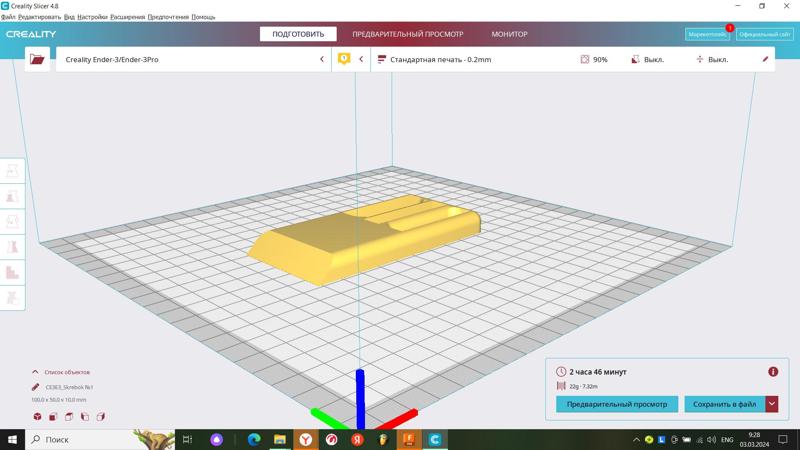Image resolution: width=800 pixels, height=450 pixels.
Task: Expand the material panel chevron
Action: [x=361, y=59]
